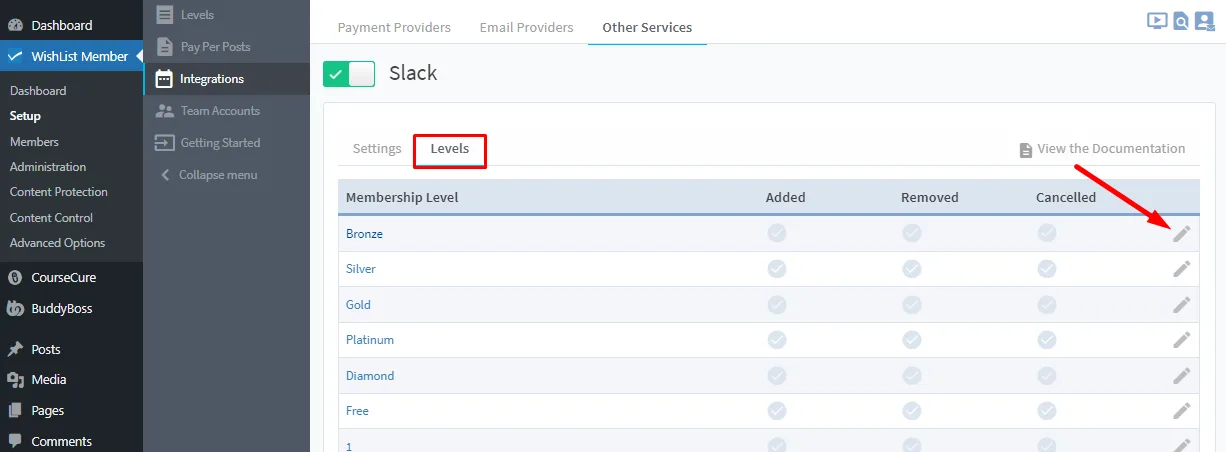Click the Silver Removed status checkmark
Image resolution: width=1226 pixels, height=452 pixels.
pyautogui.click(x=912, y=269)
